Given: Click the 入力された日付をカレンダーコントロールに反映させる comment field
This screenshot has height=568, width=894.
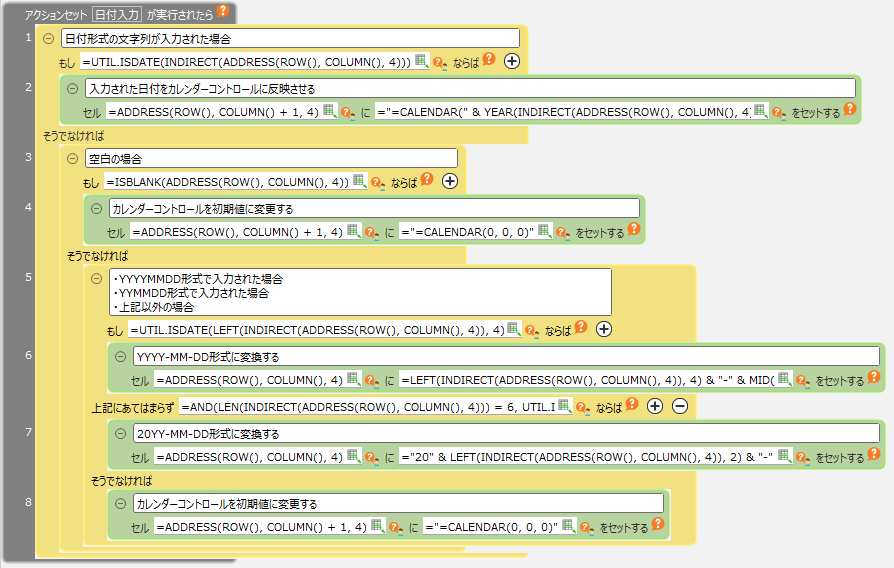Looking at the screenshot, I should tap(470, 88).
